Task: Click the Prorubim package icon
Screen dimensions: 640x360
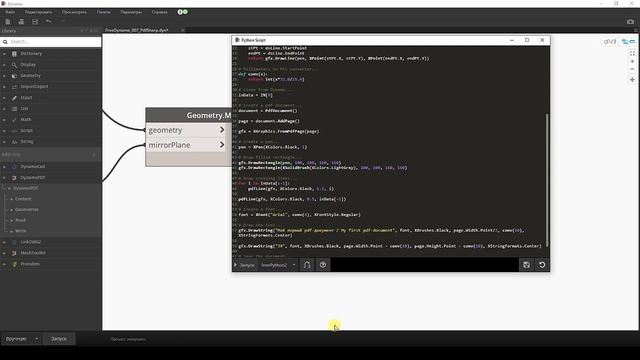Action: point(14,264)
